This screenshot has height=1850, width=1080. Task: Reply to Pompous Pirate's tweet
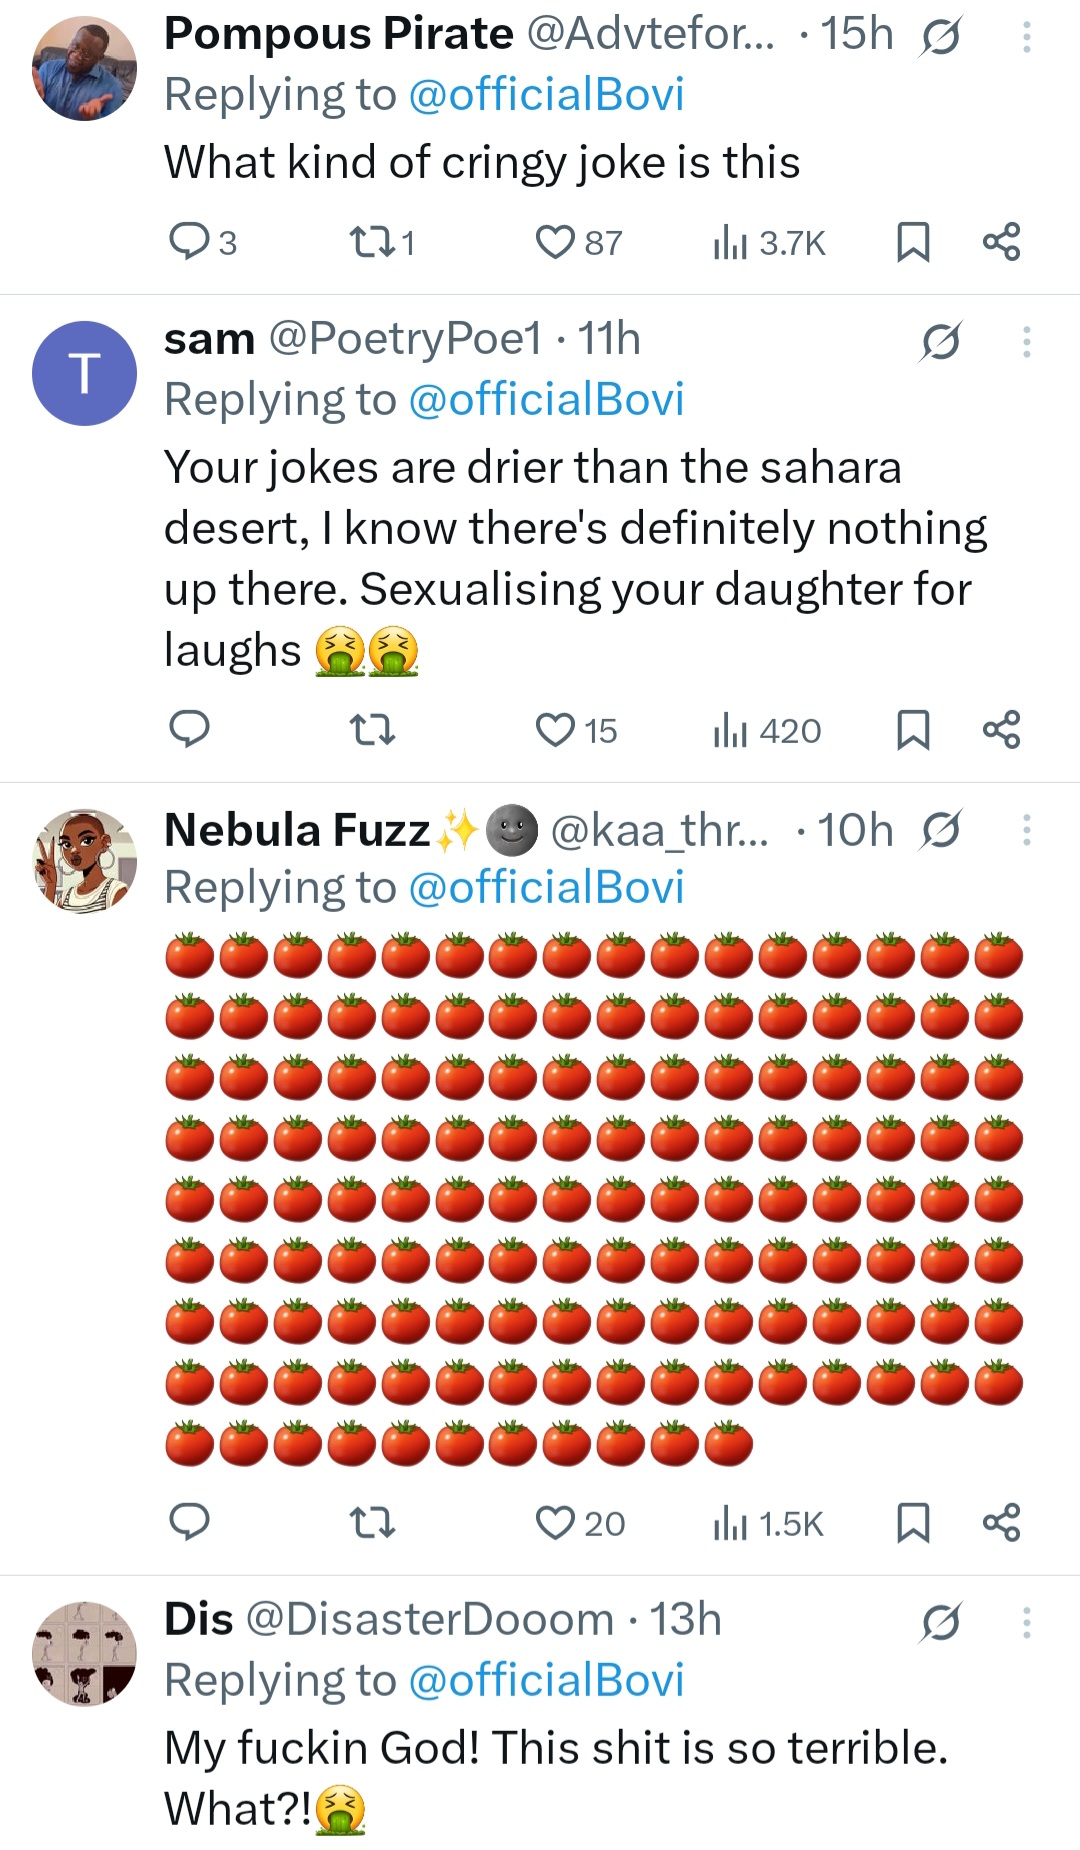[x=189, y=242]
